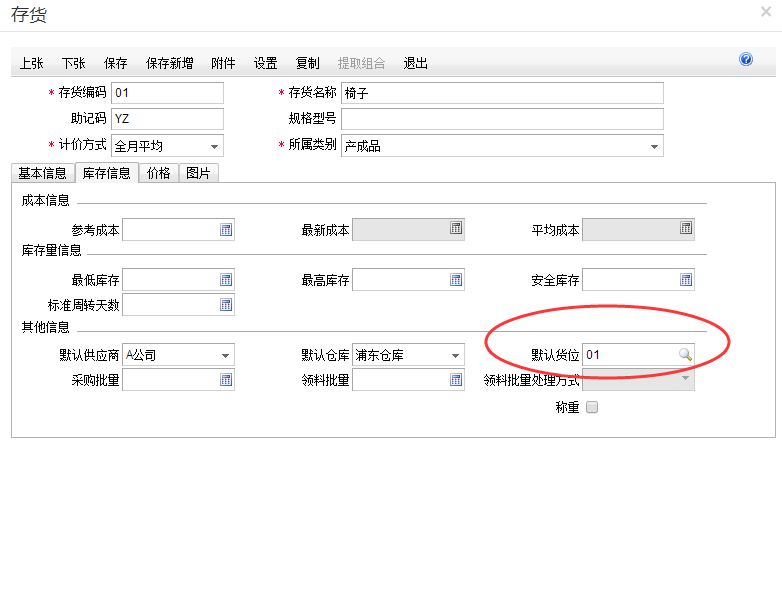782x594 pixels.
Task: Click magnifier search icon in 默认货位
Action: (x=685, y=355)
